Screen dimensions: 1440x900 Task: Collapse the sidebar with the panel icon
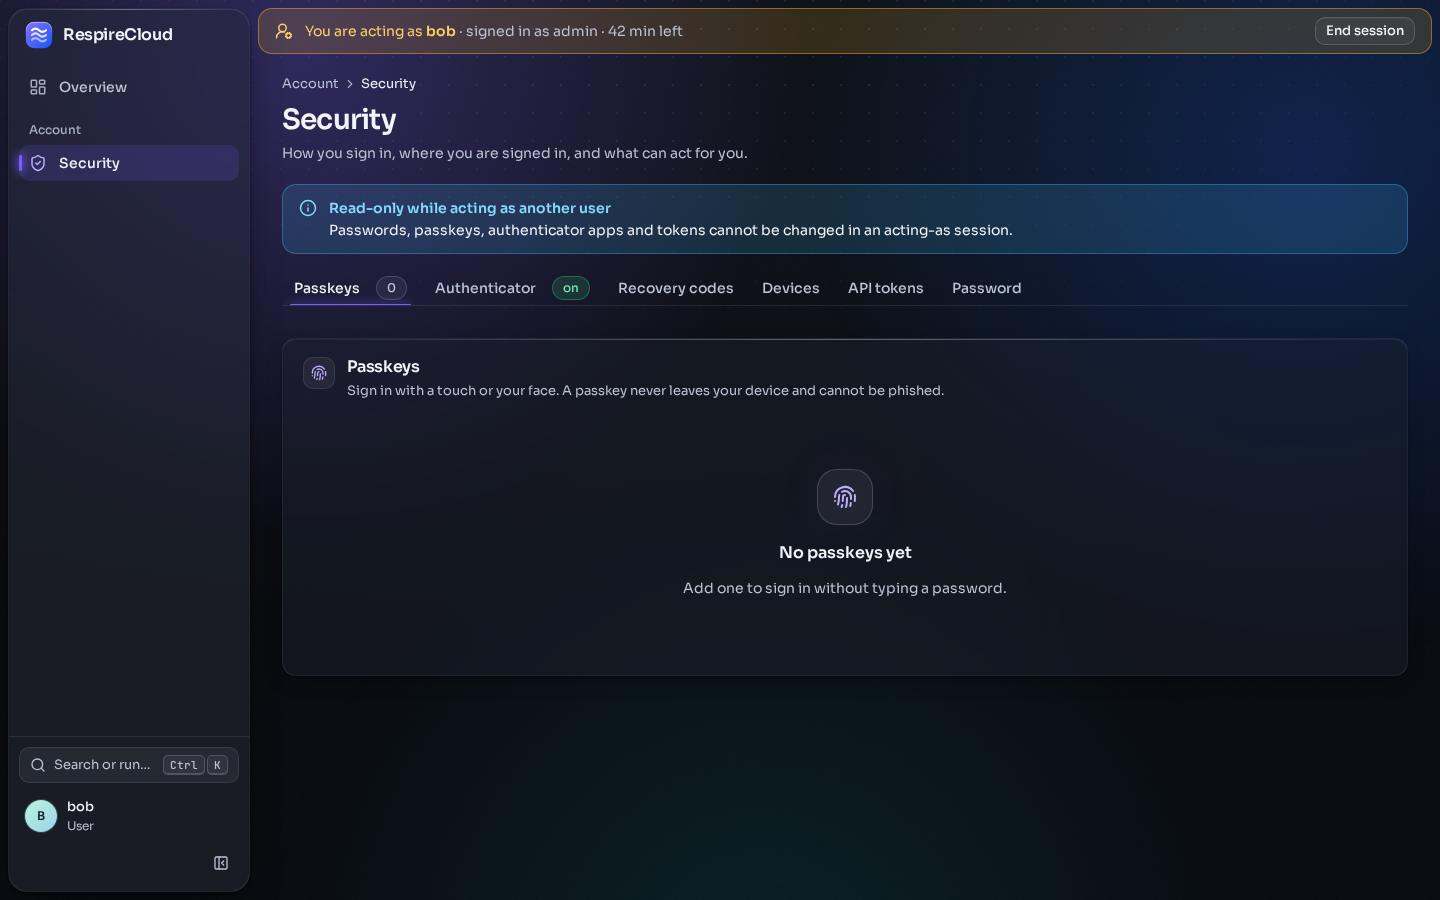click(x=221, y=863)
